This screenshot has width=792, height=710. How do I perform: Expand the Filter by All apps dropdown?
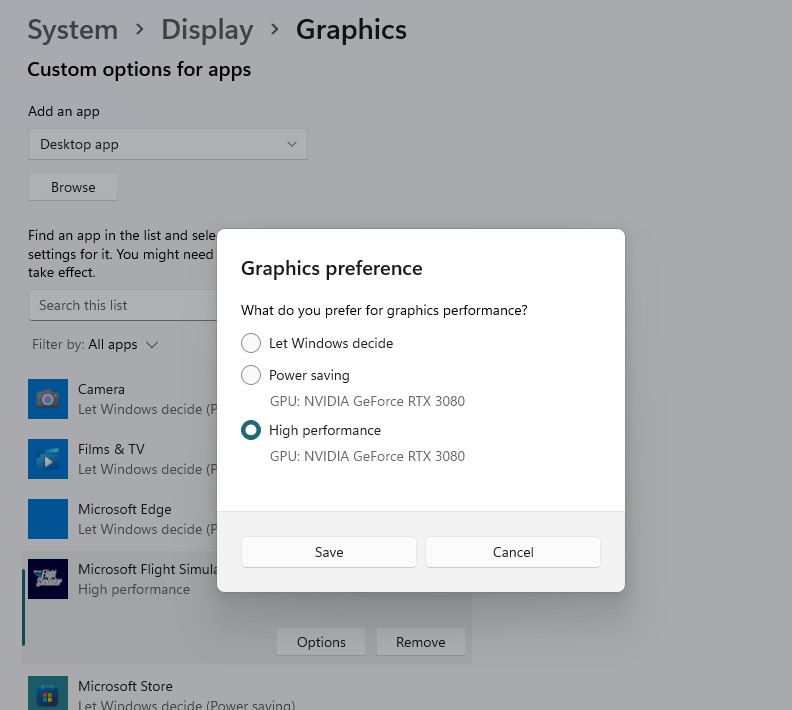click(x=95, y=345)
